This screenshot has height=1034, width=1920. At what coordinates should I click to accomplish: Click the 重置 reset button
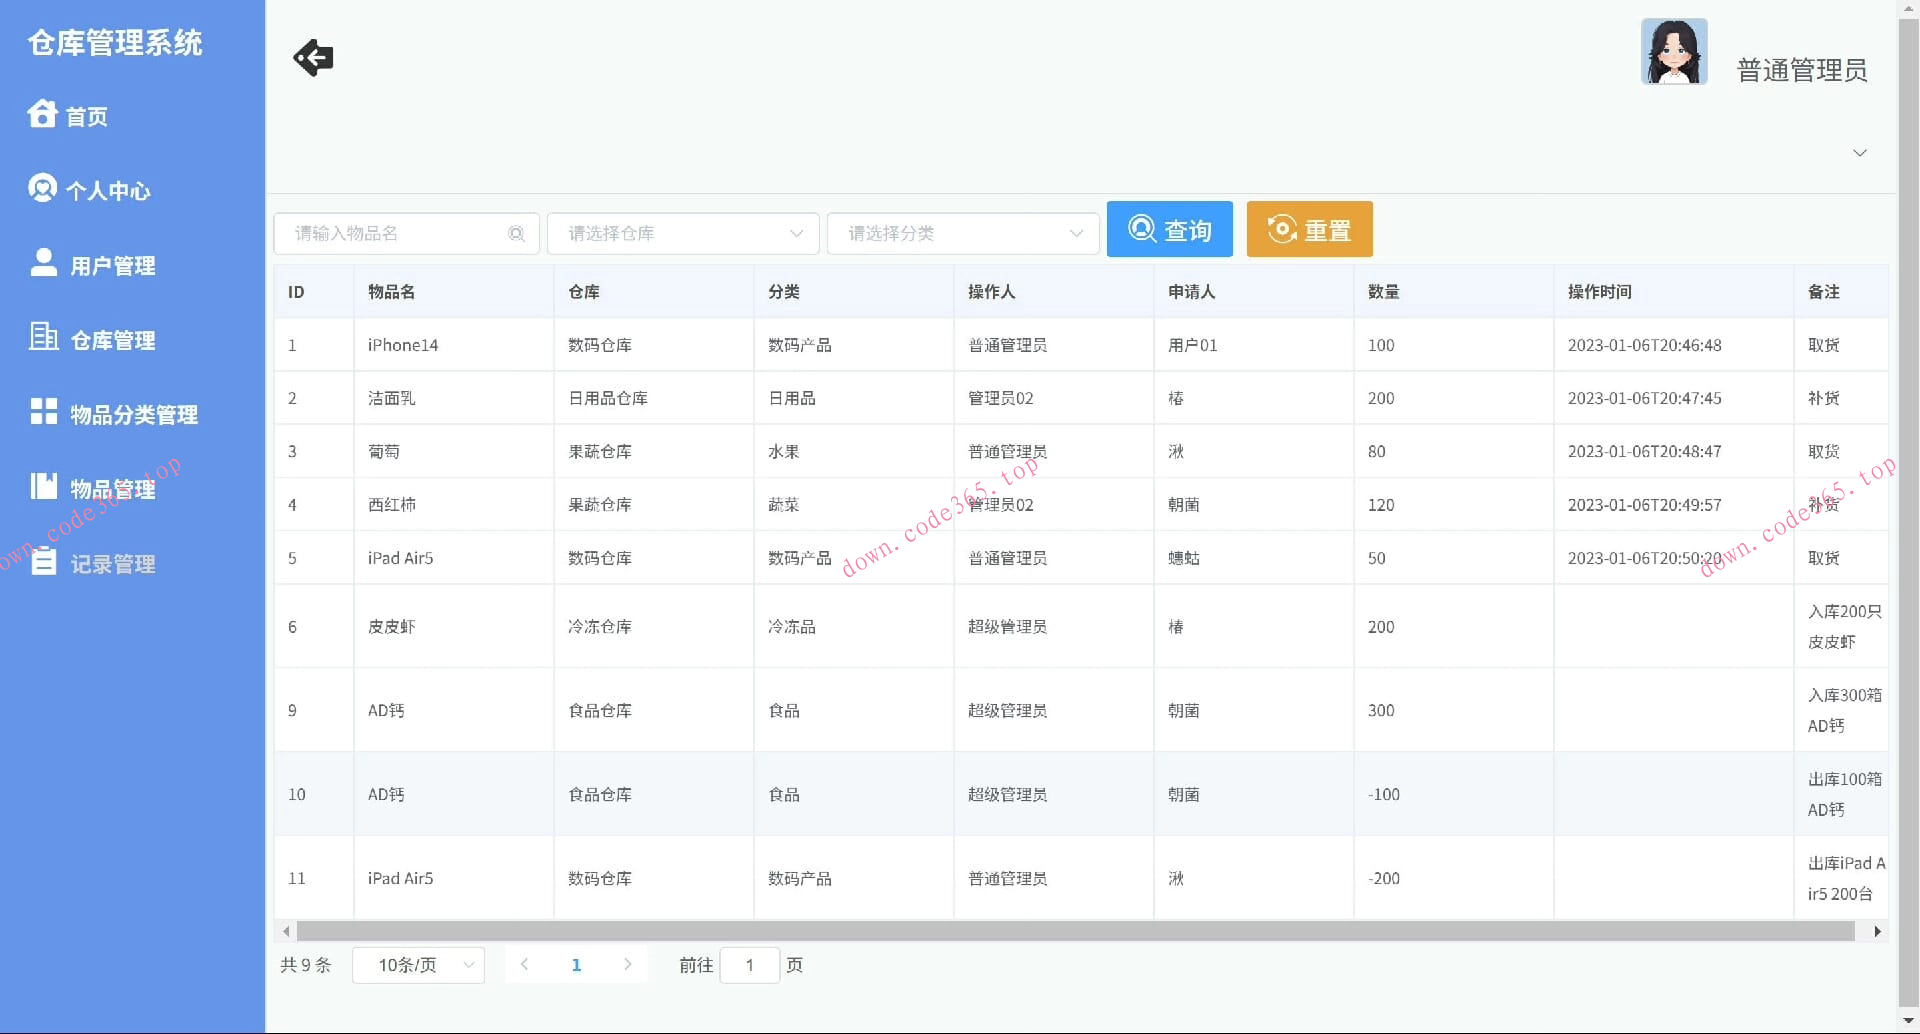pyautogui.click(x=1308, y=229)
